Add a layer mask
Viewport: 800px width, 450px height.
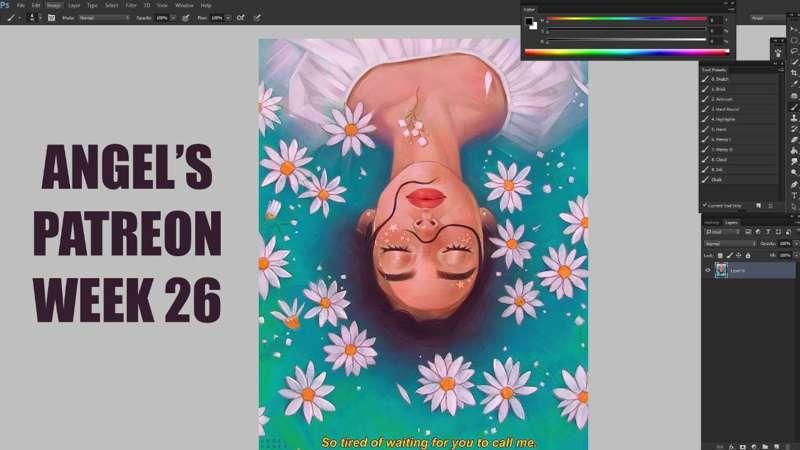(743, 447)
